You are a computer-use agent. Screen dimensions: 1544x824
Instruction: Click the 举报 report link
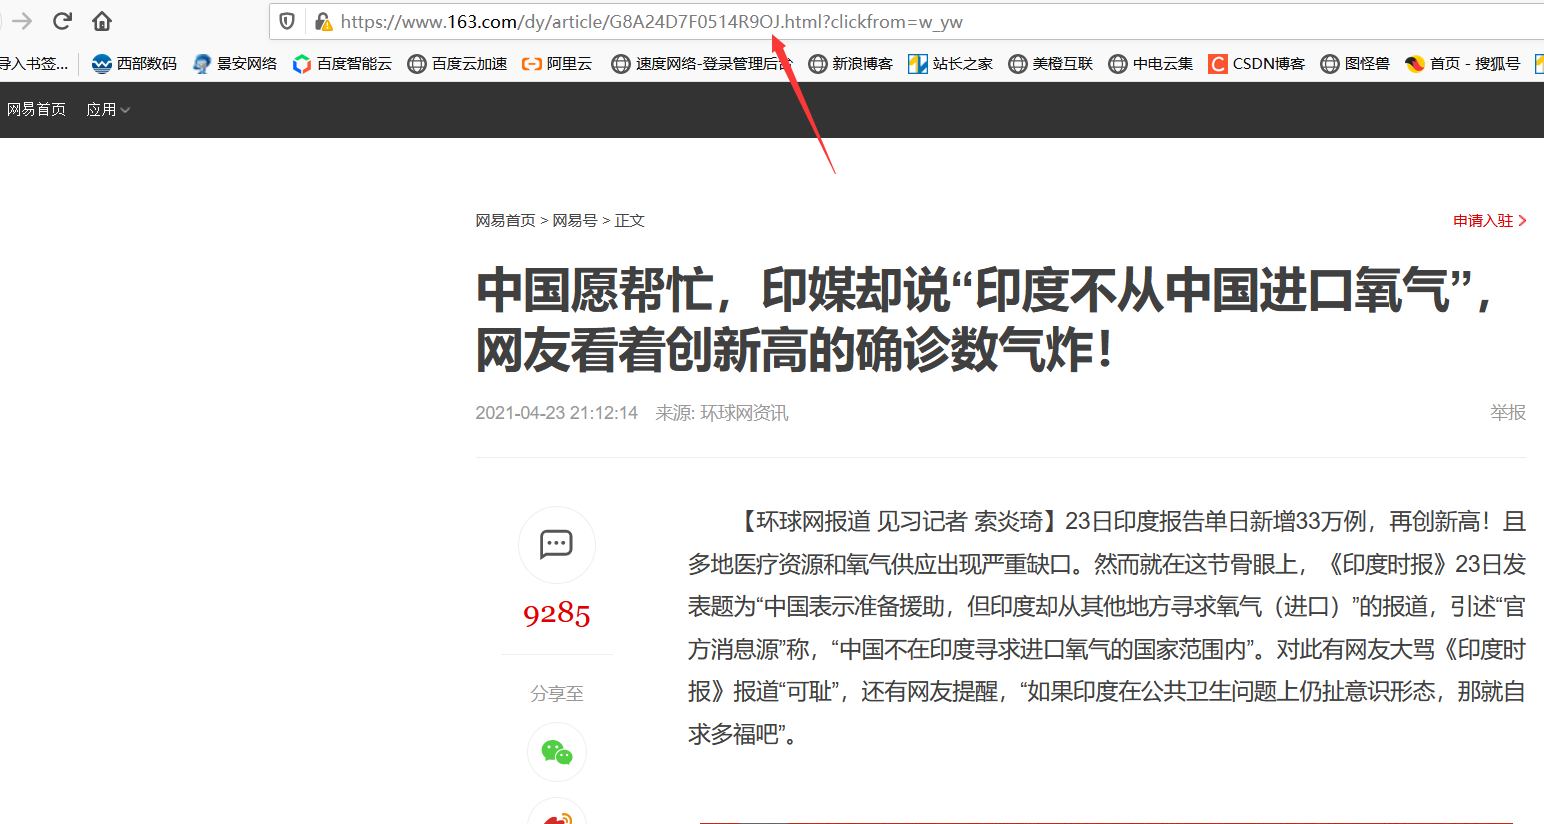pos(1508,412)
